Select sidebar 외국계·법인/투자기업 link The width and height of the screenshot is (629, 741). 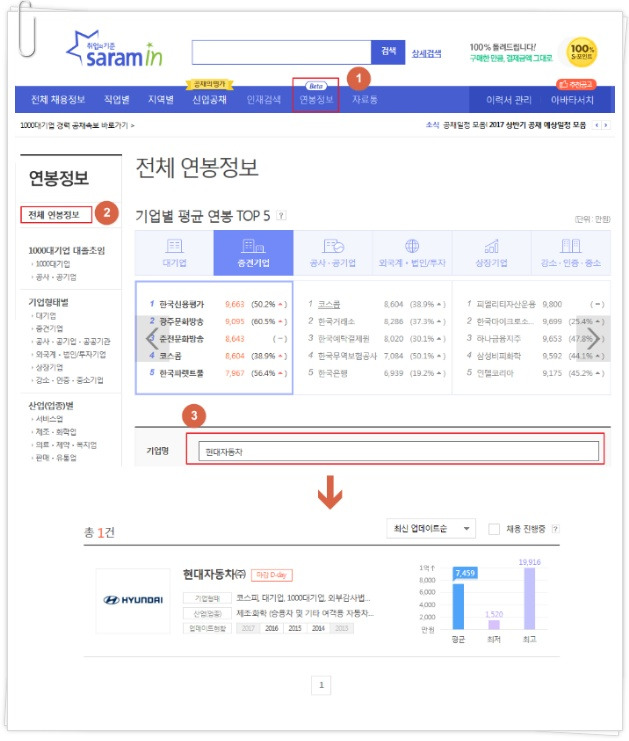coord(71,354)
